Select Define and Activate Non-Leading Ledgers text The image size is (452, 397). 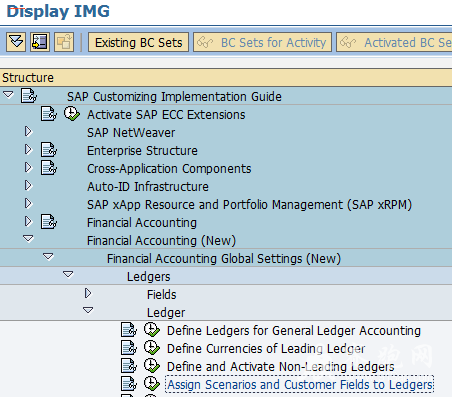(280, 367)
